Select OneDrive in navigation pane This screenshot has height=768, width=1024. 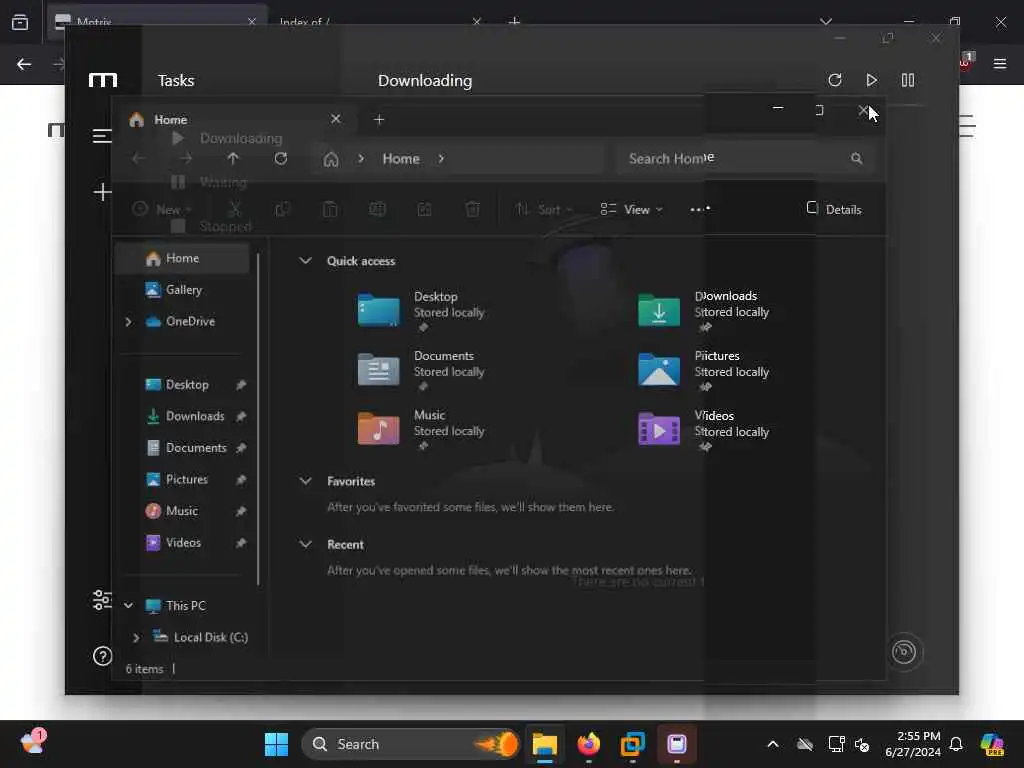(189, 321)
